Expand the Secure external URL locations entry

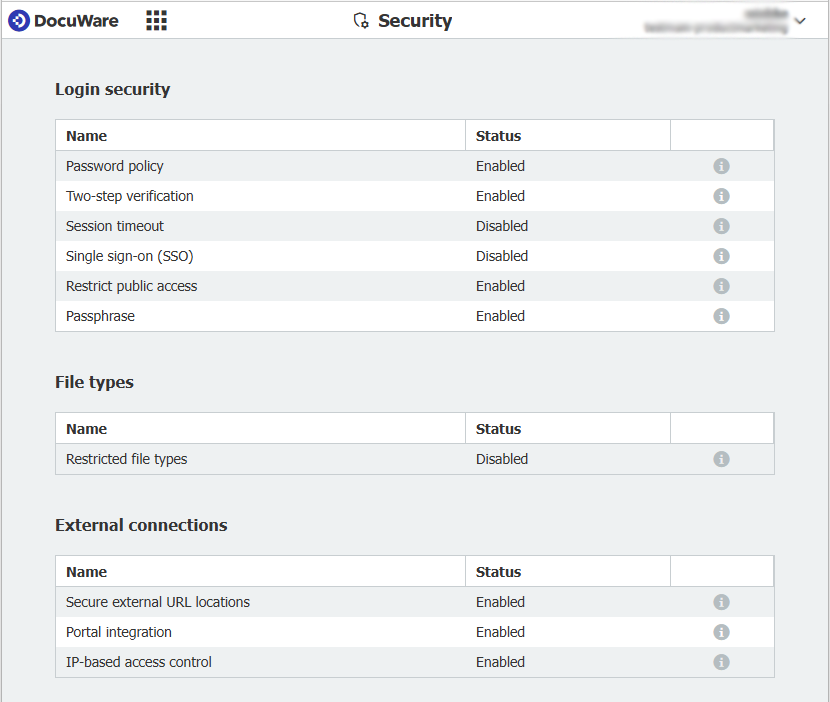click(157, 602)
